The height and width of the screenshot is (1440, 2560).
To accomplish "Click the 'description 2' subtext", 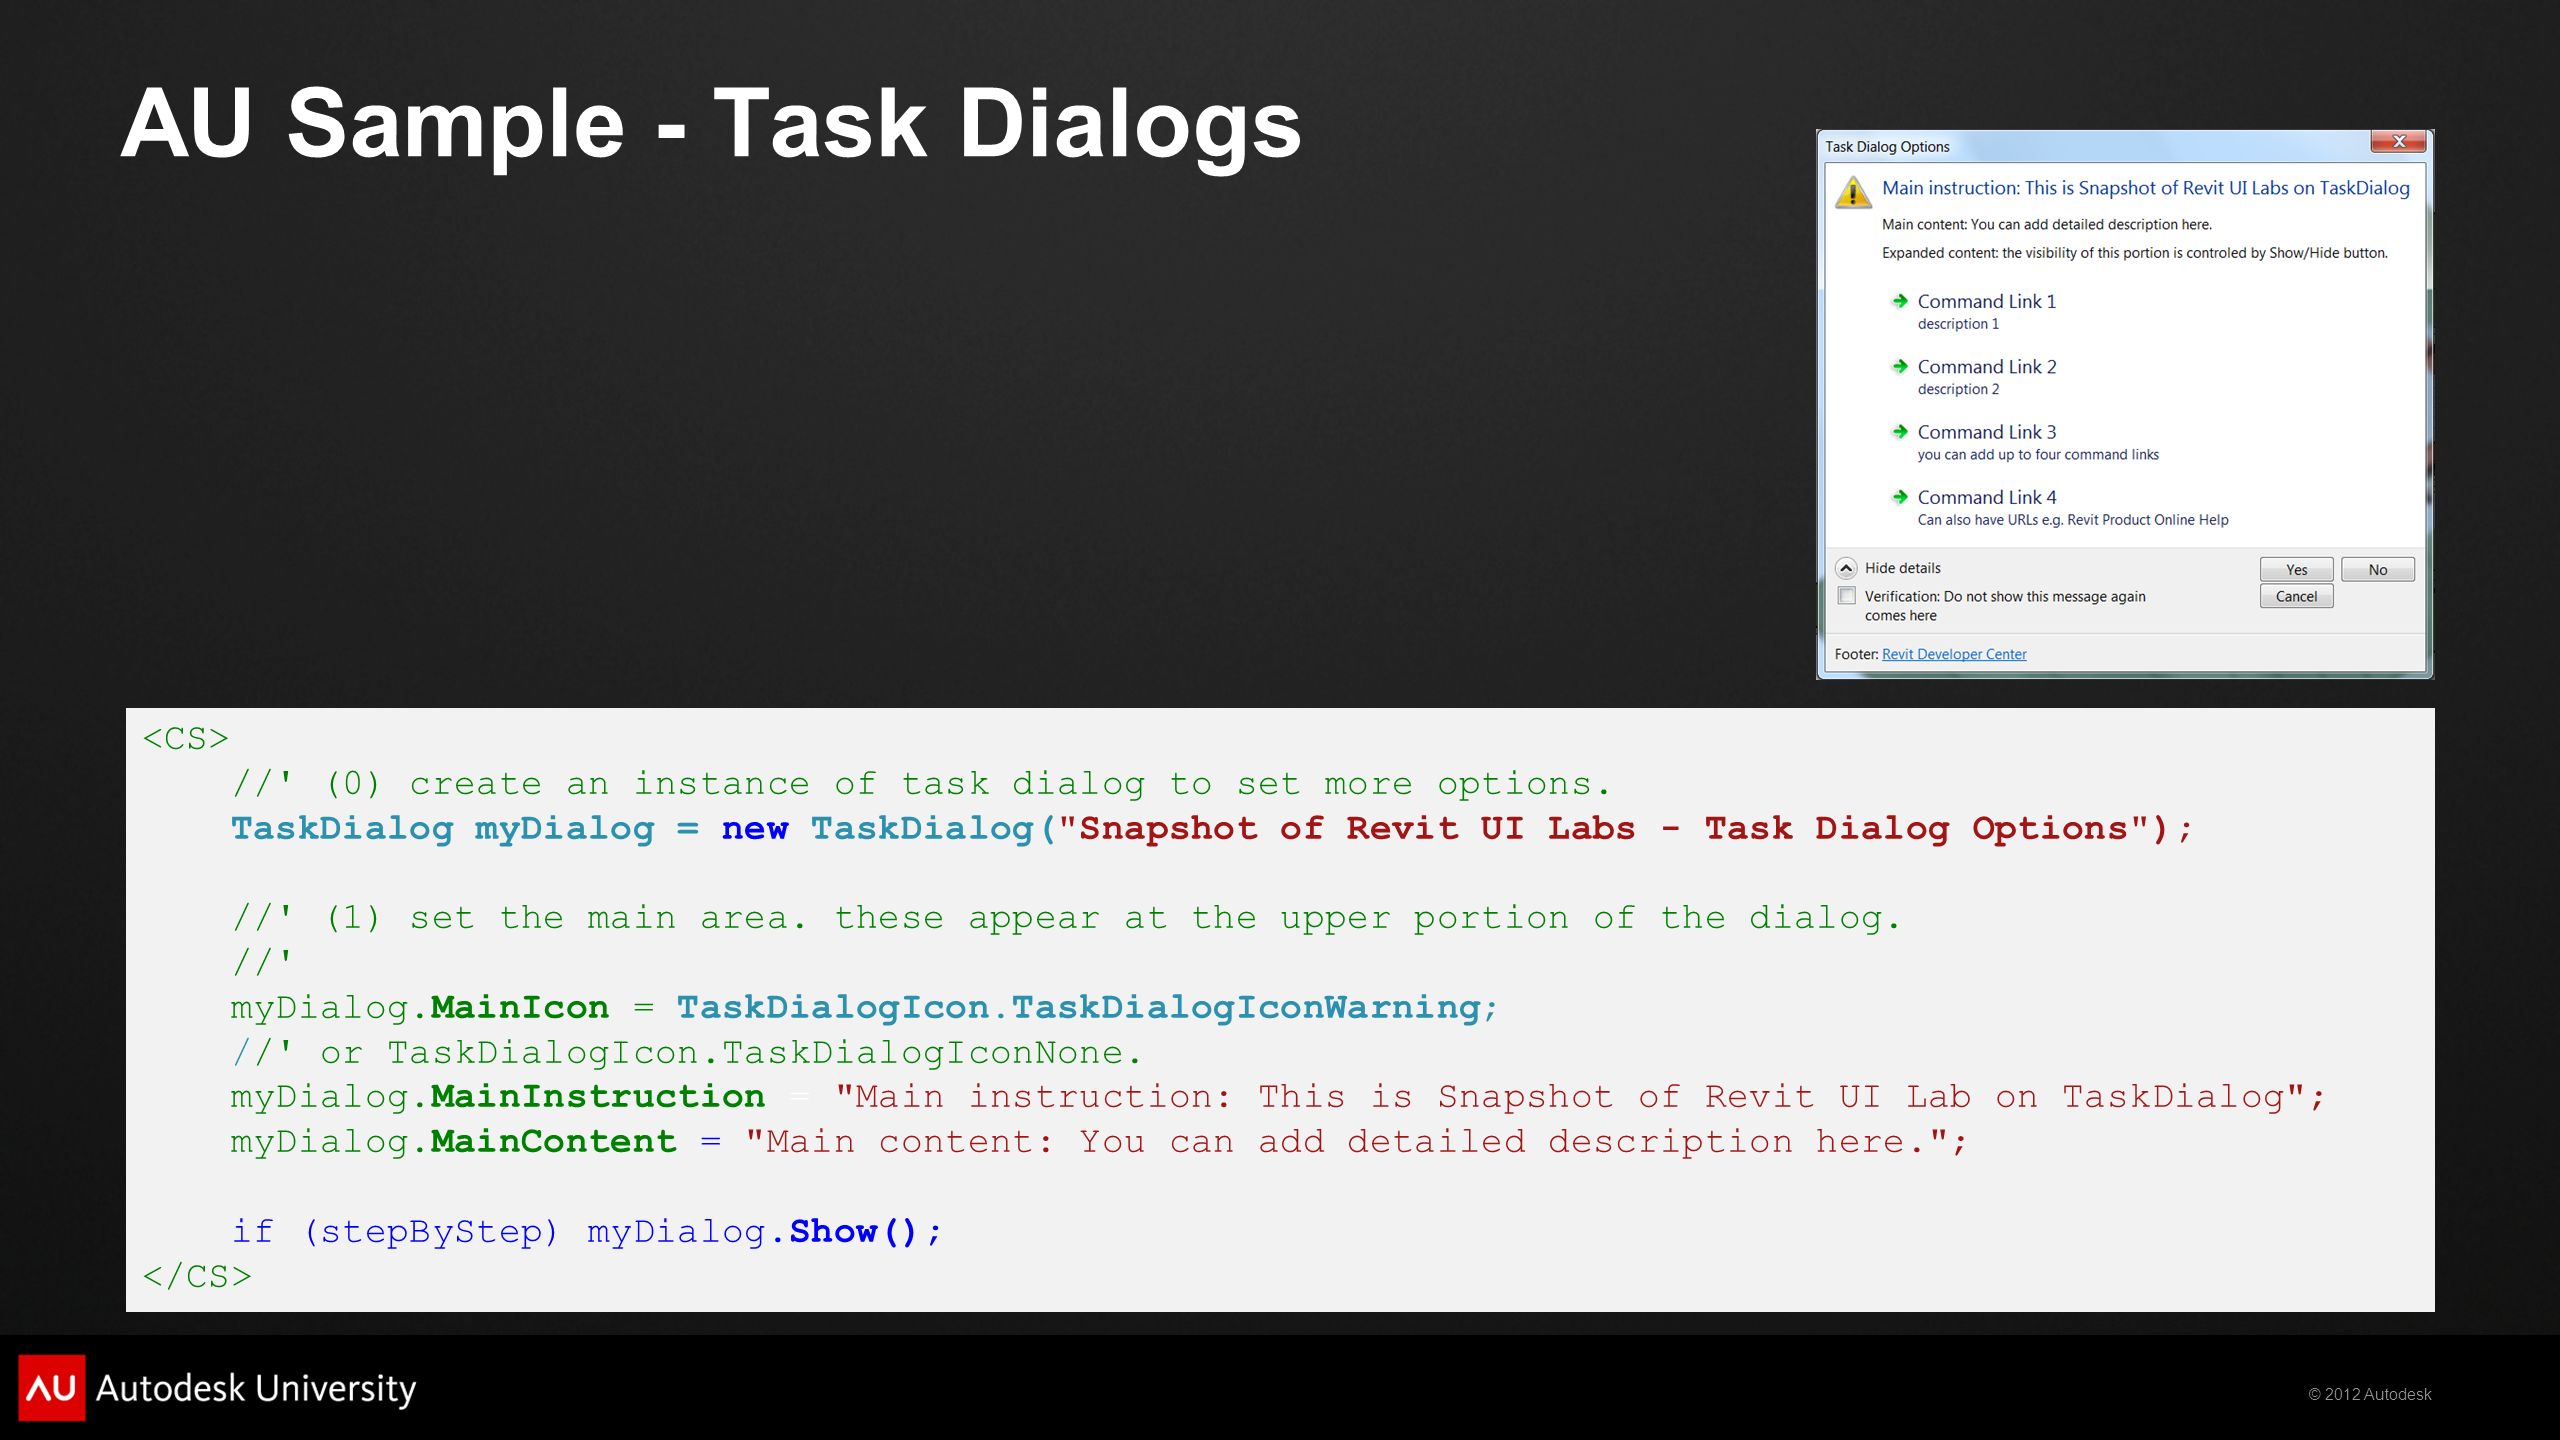I will [1958, 389].
